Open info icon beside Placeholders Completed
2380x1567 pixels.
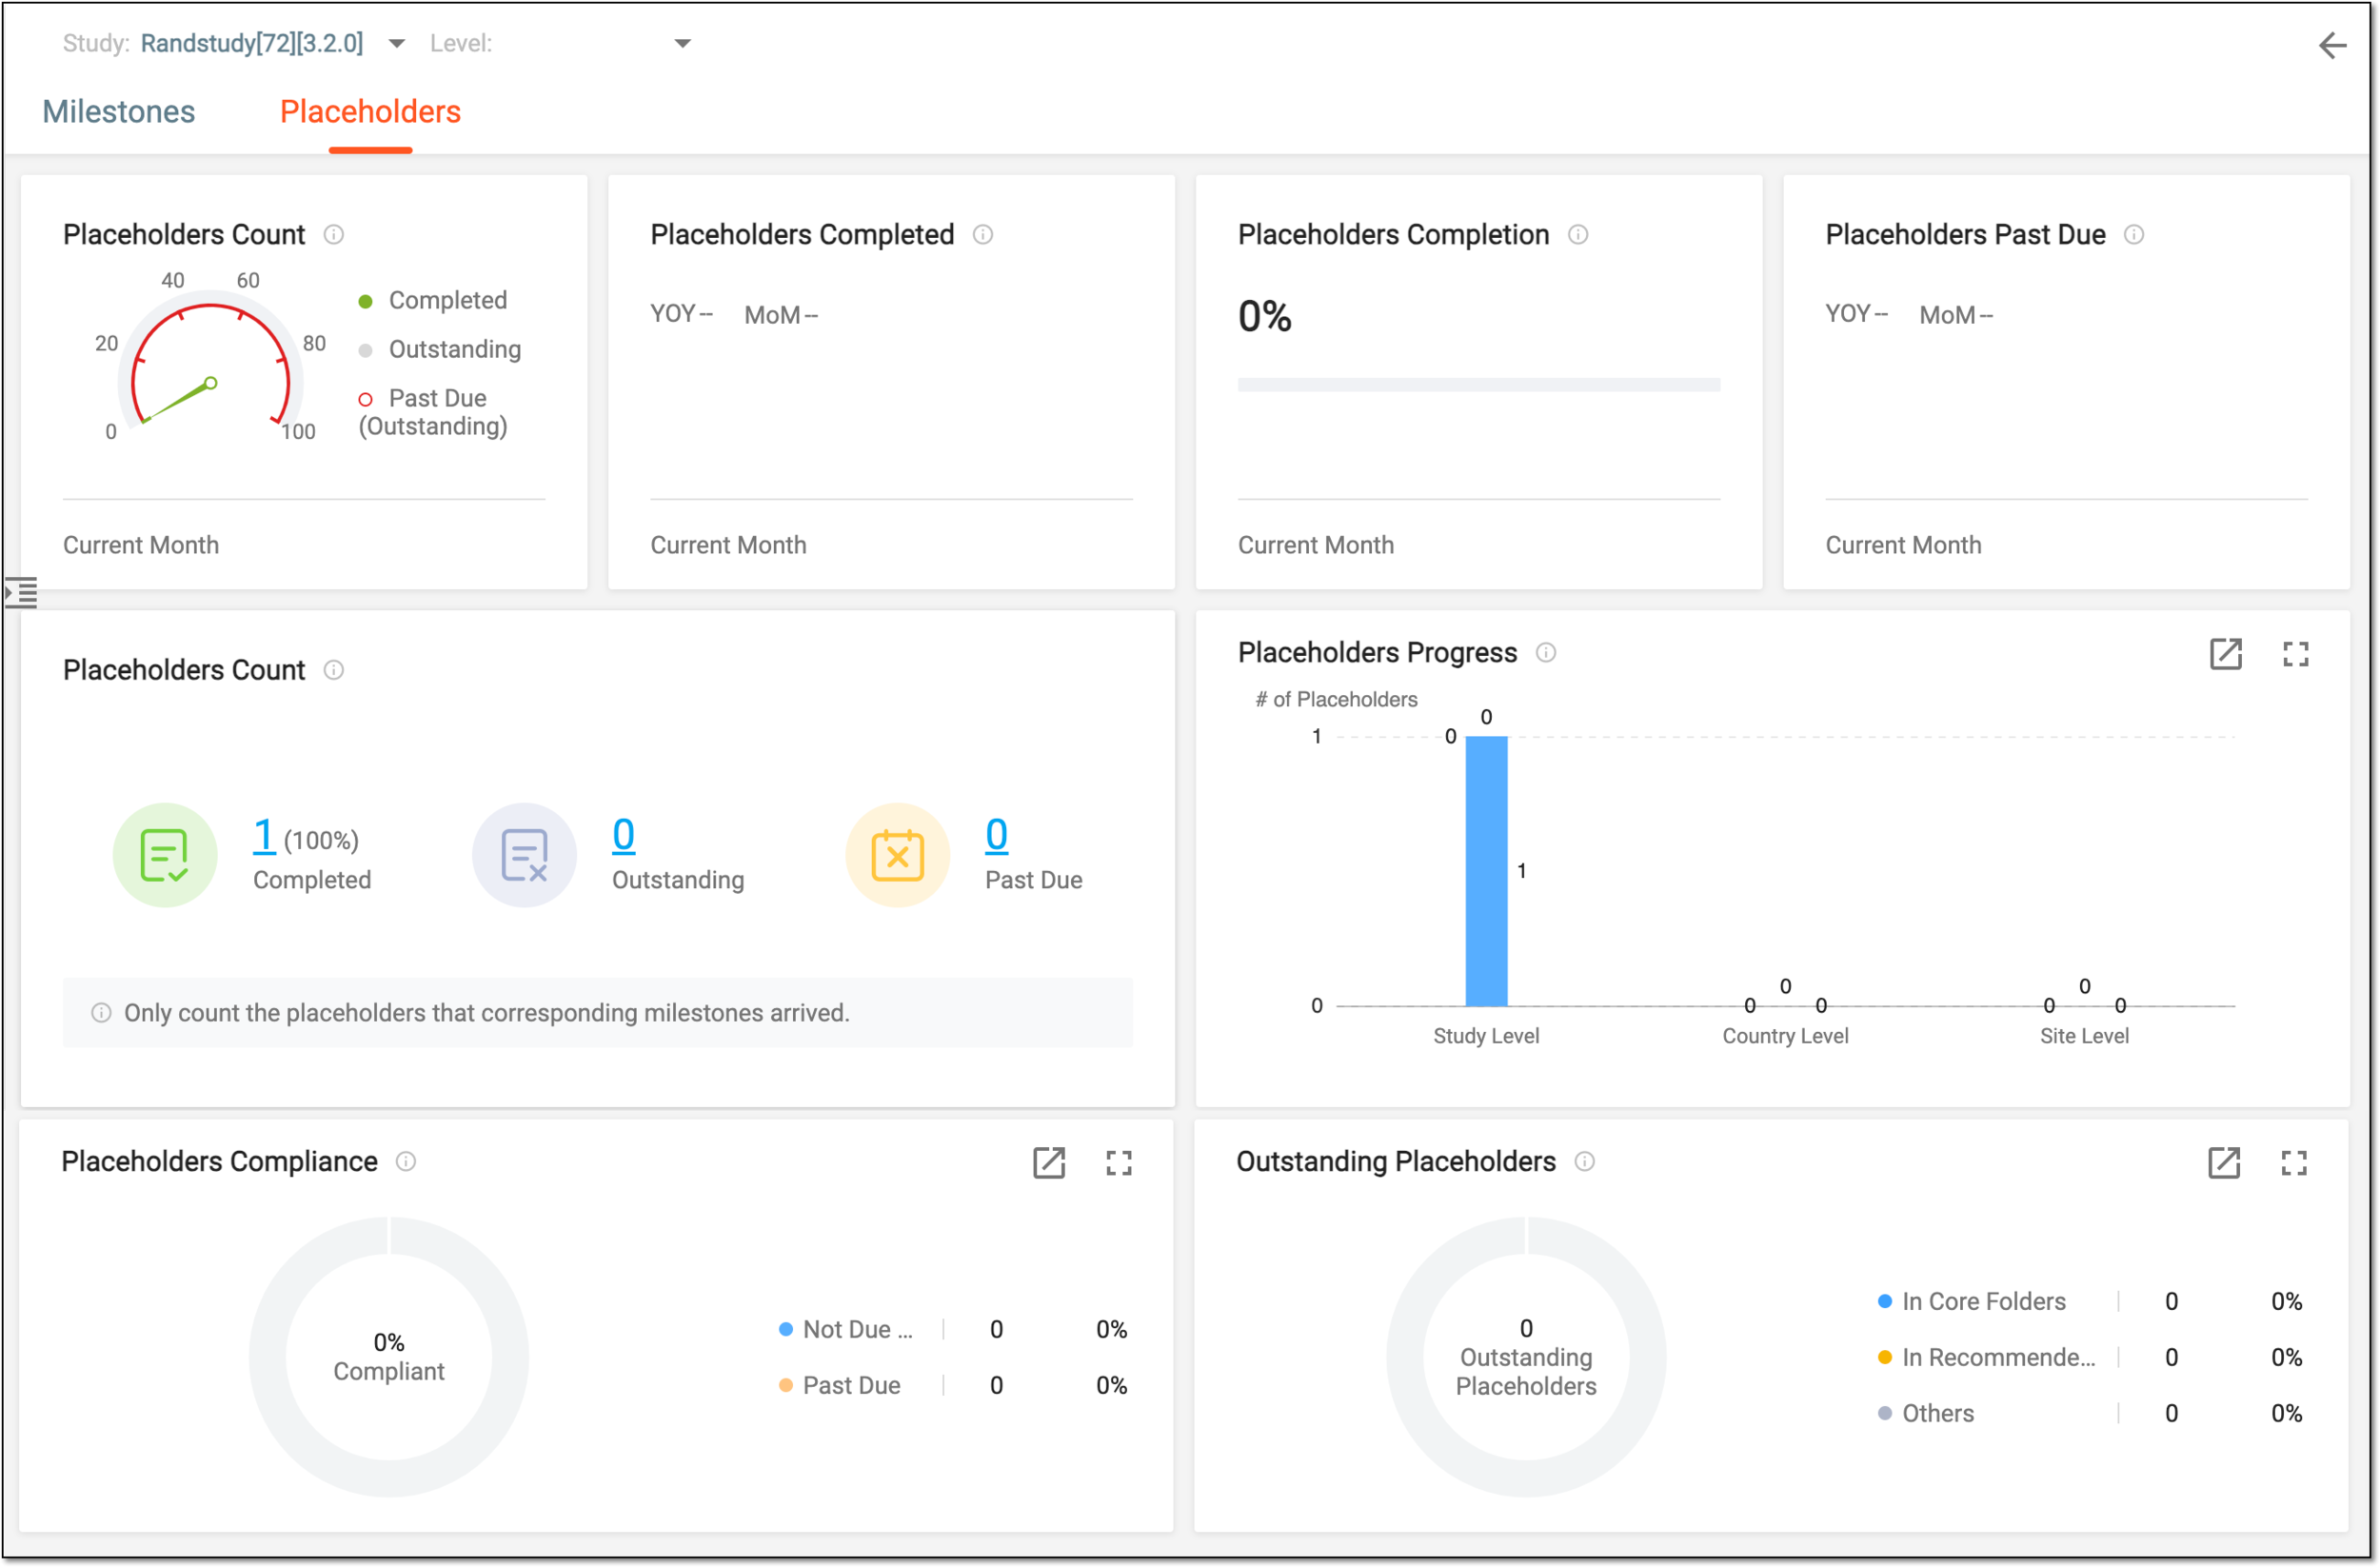point(983,234)
